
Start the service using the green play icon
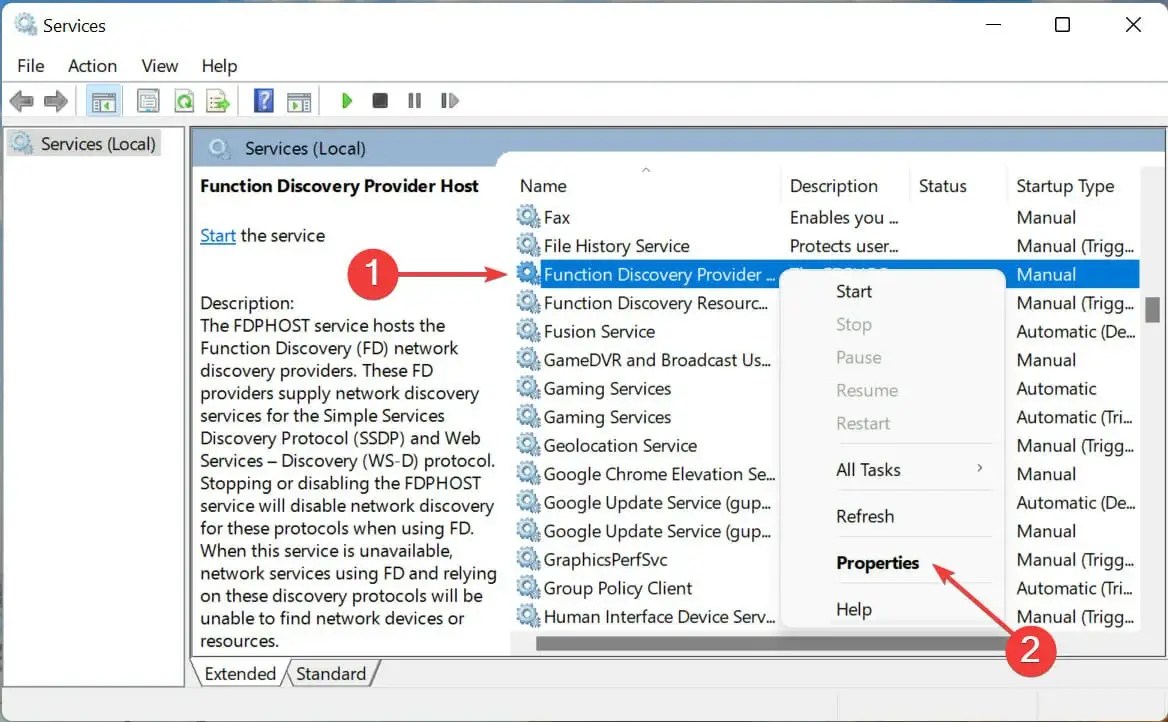coord(347,100)
